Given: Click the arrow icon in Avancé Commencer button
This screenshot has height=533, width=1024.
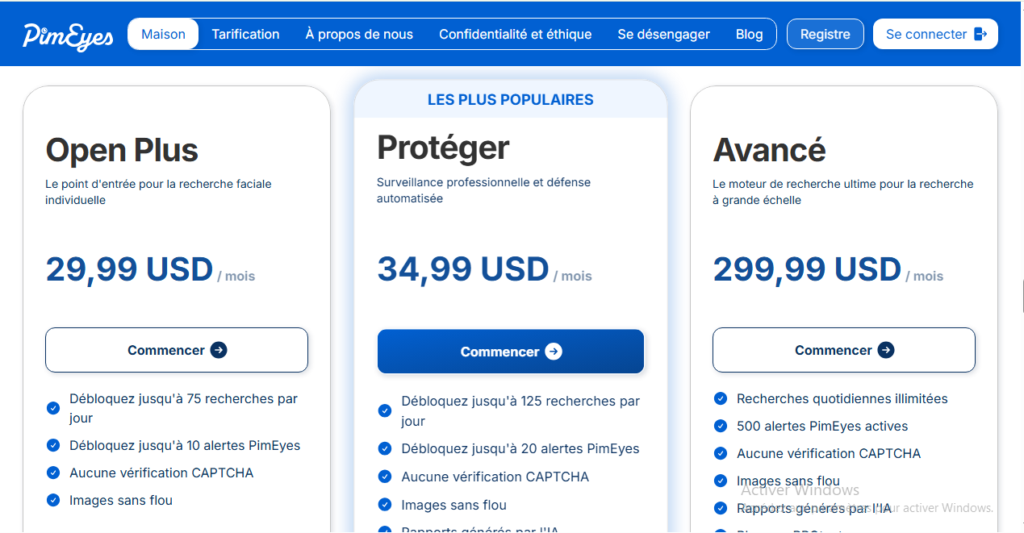Looking at the screenshot, I should pos(886,350).
